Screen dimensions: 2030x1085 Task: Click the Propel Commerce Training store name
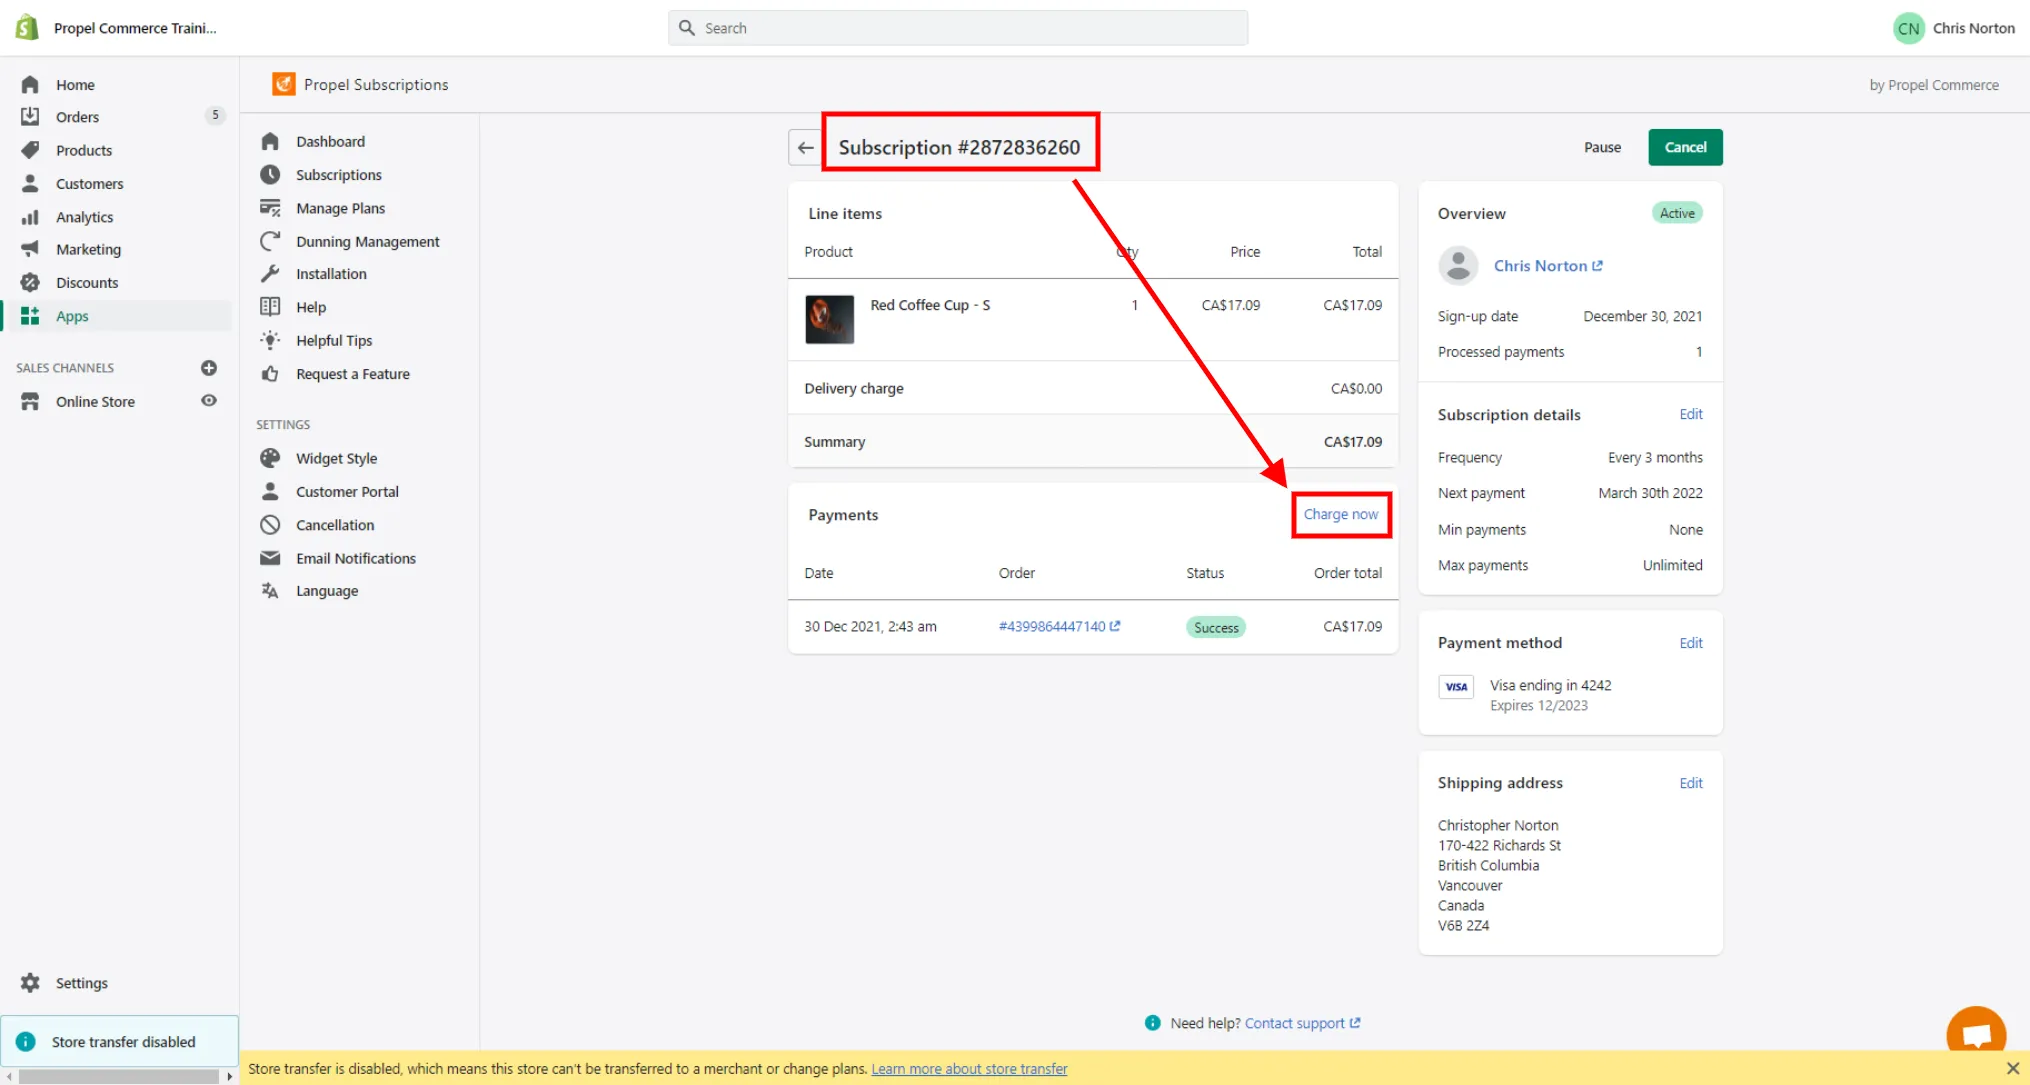(x=135, y=28)
